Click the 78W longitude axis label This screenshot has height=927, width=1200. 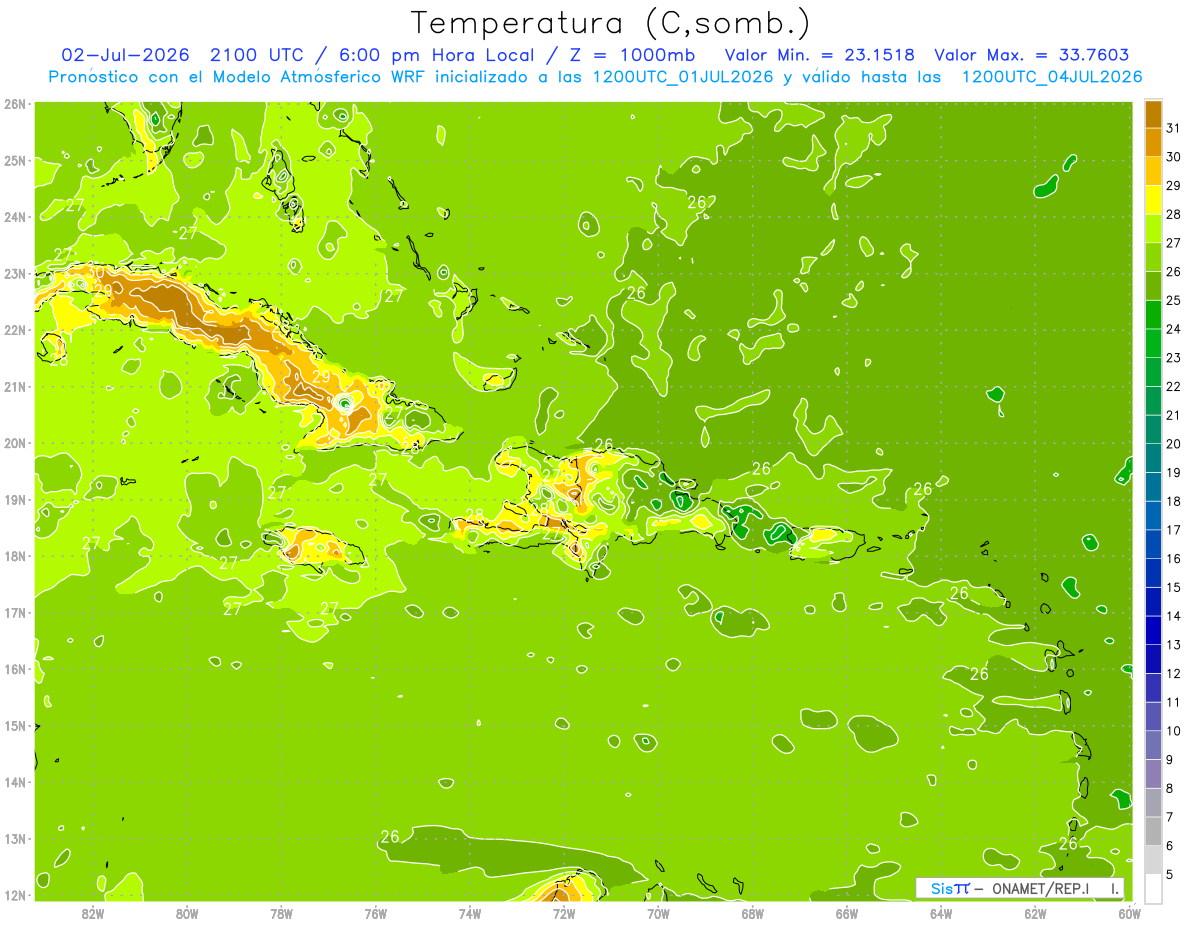point(281,913)
